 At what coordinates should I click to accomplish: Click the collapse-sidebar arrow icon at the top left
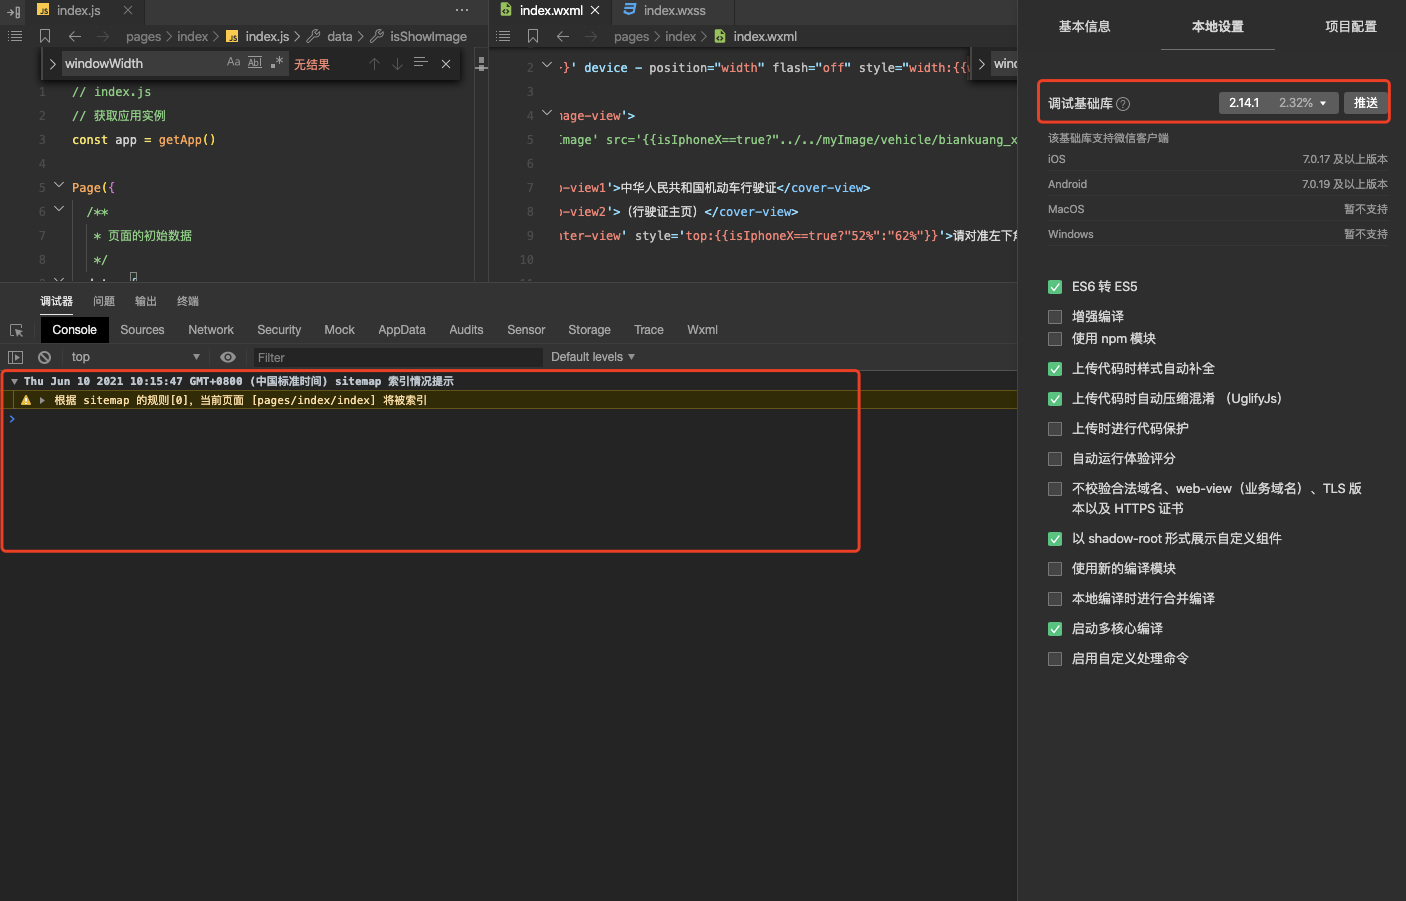pyautogui.click(x=14, y=11)
